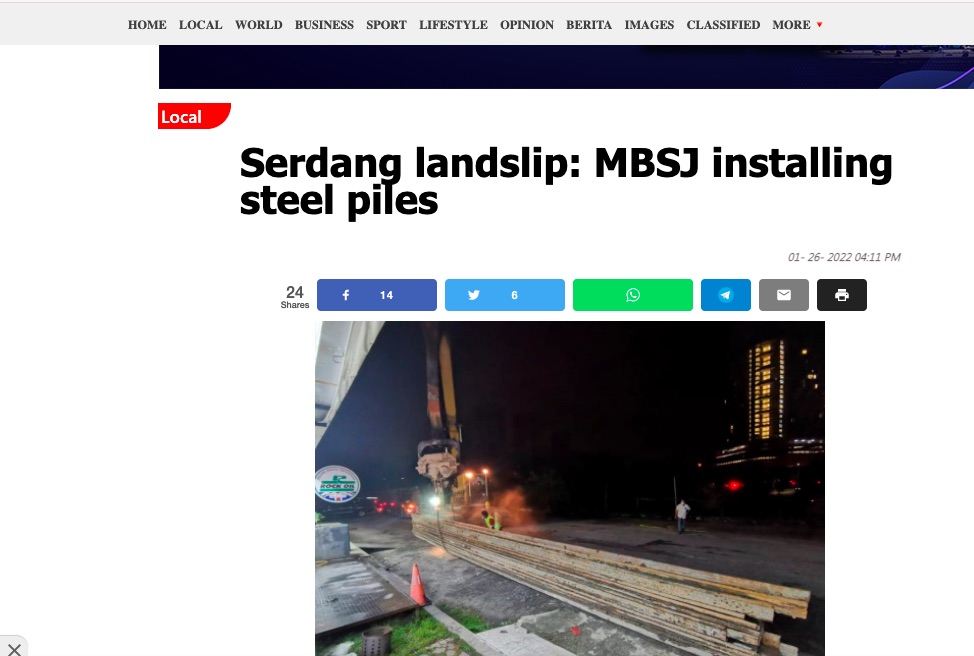Click the red Local category tag

(x=194, y=116)
